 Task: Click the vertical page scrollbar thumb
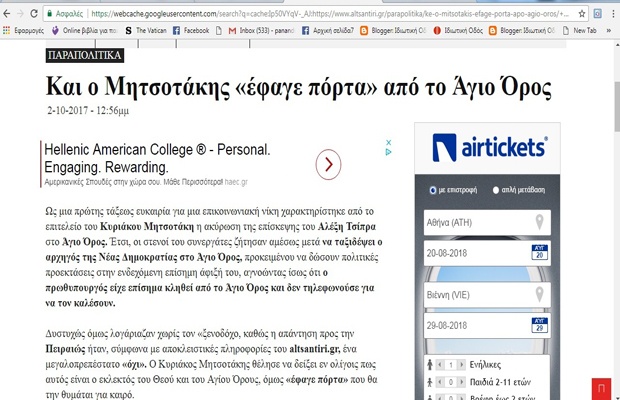point(617,107)
